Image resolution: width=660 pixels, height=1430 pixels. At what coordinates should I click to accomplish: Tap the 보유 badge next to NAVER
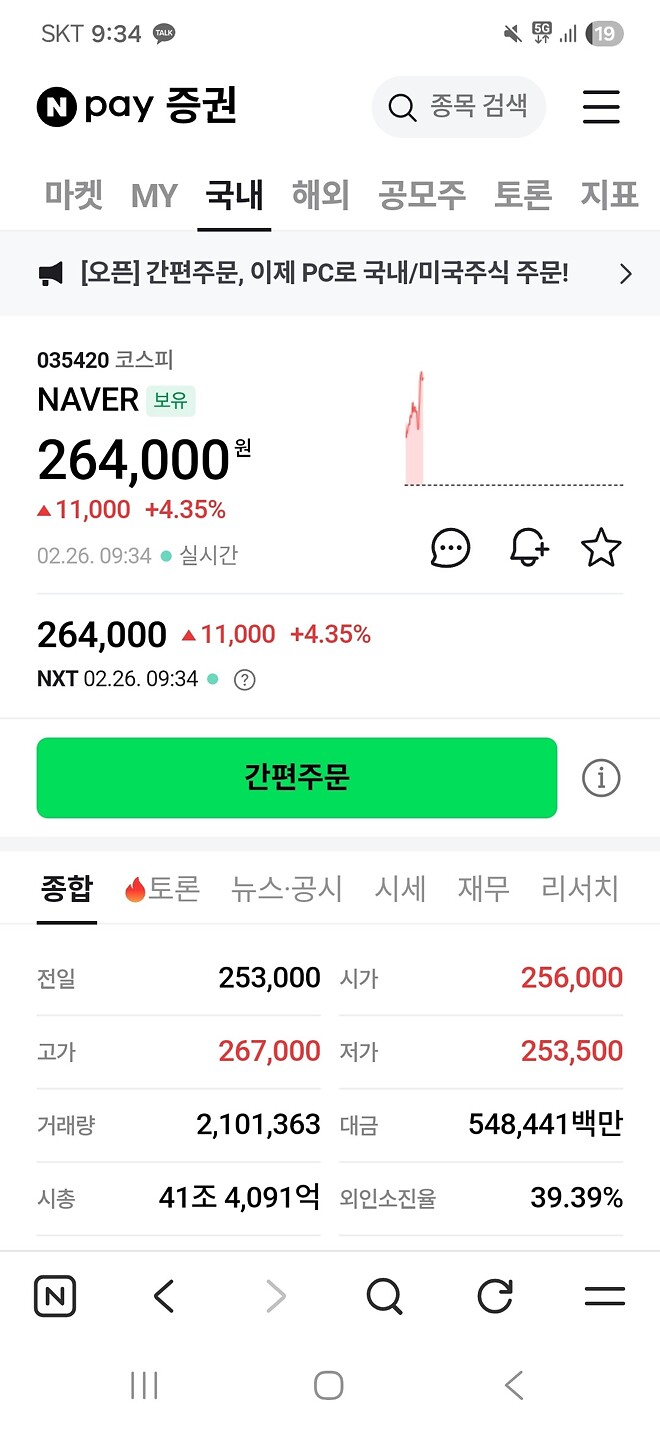(170, 400)
